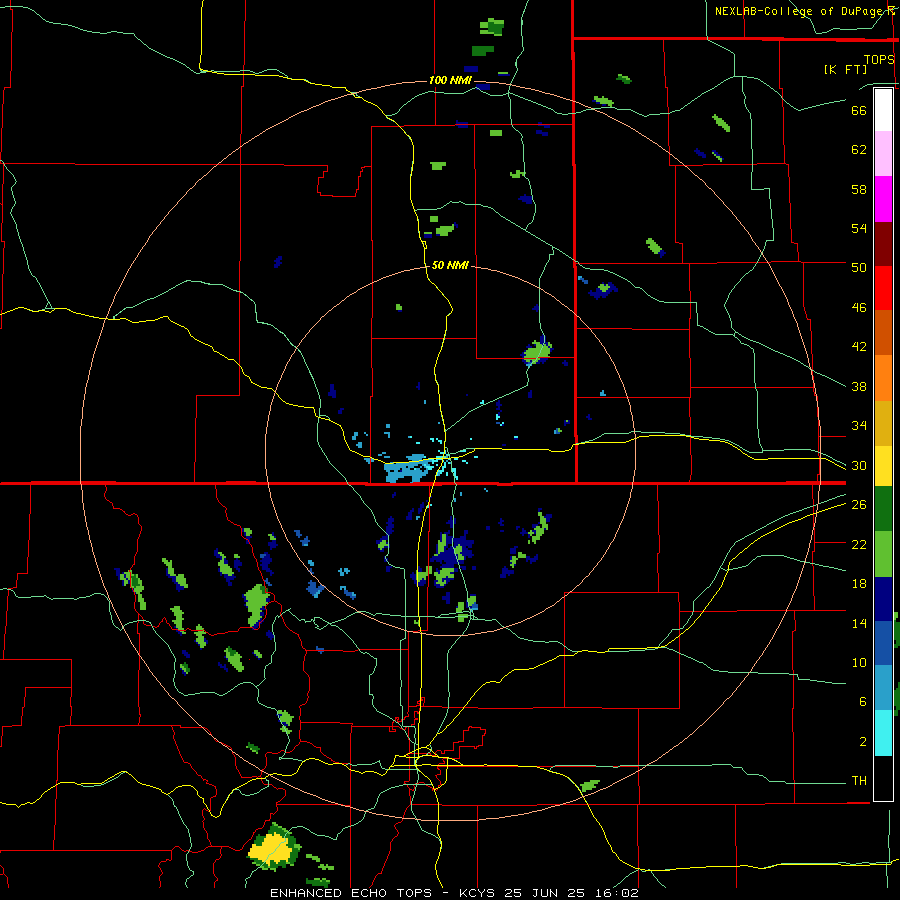Click the "50" legend value

tap(859, 267)
